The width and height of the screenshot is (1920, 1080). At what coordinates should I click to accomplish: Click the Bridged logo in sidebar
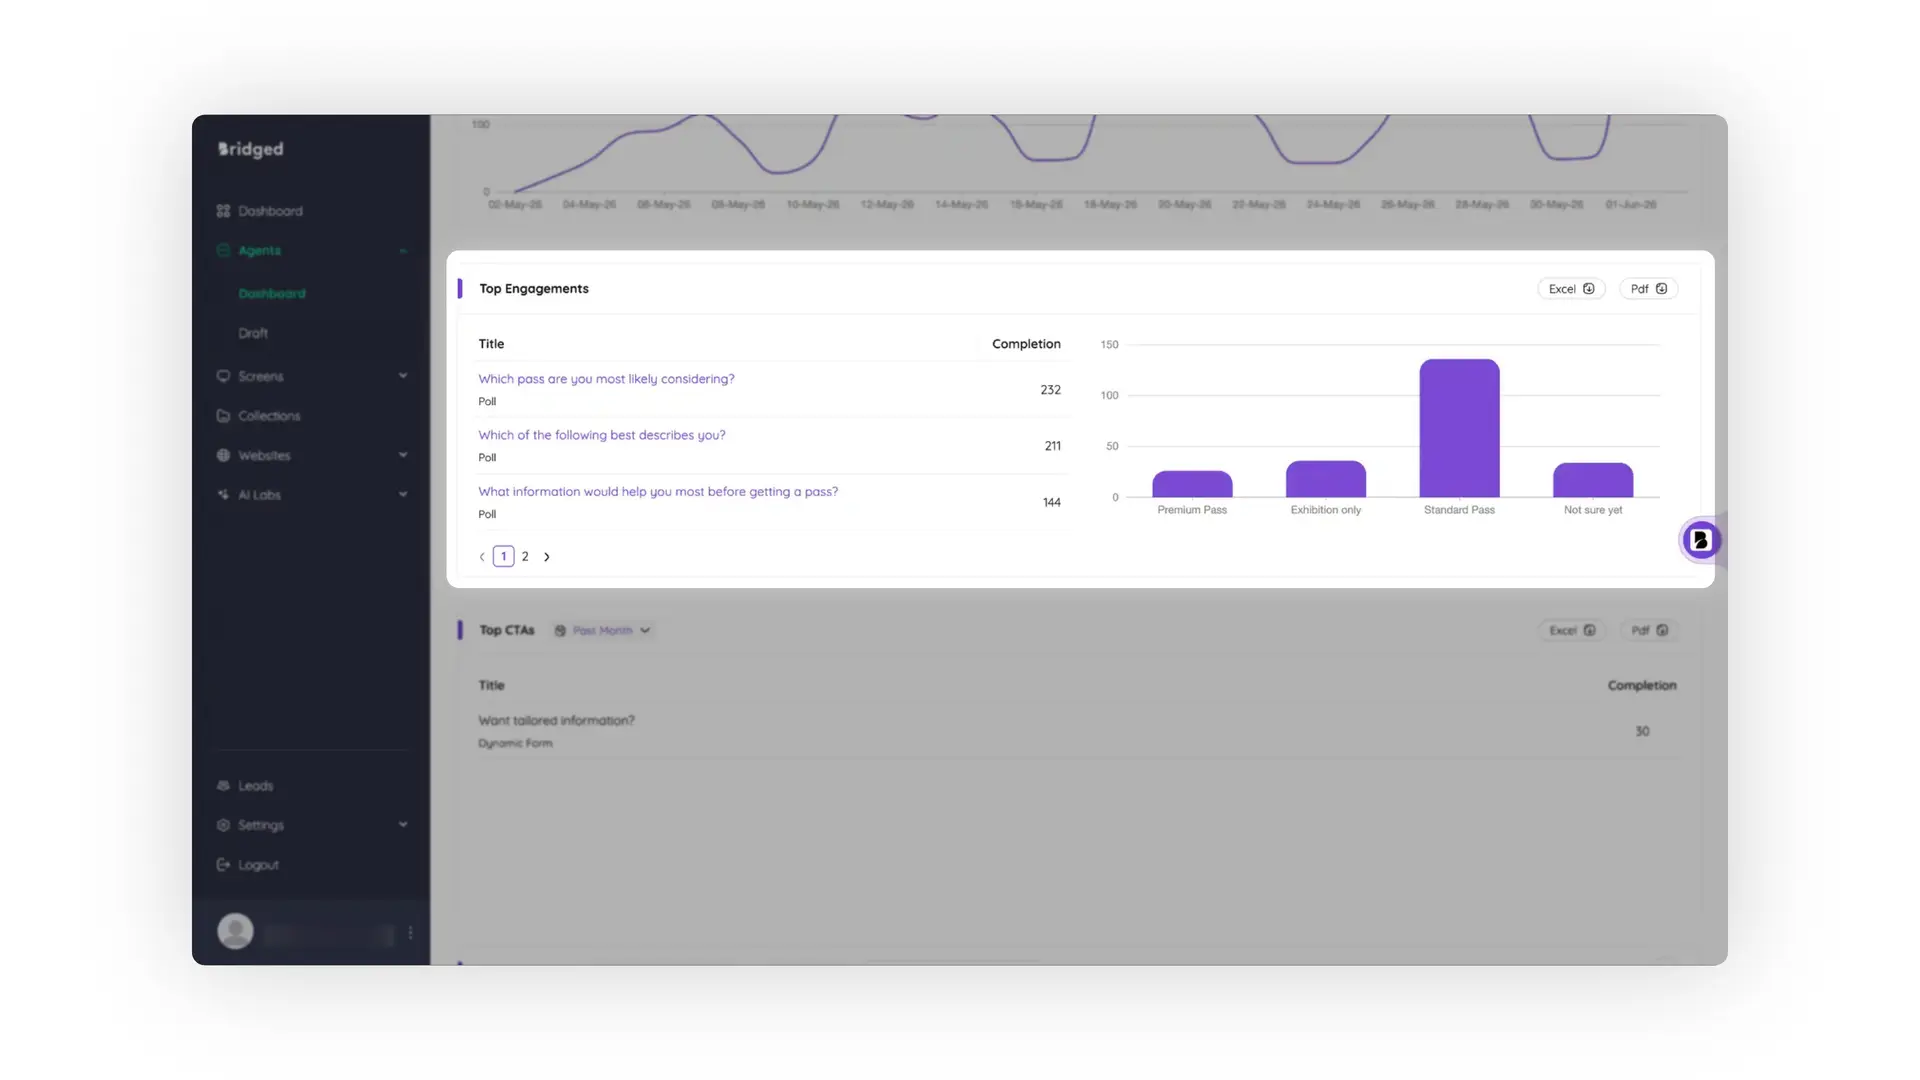pyautogui.click(x=251, y=149)
